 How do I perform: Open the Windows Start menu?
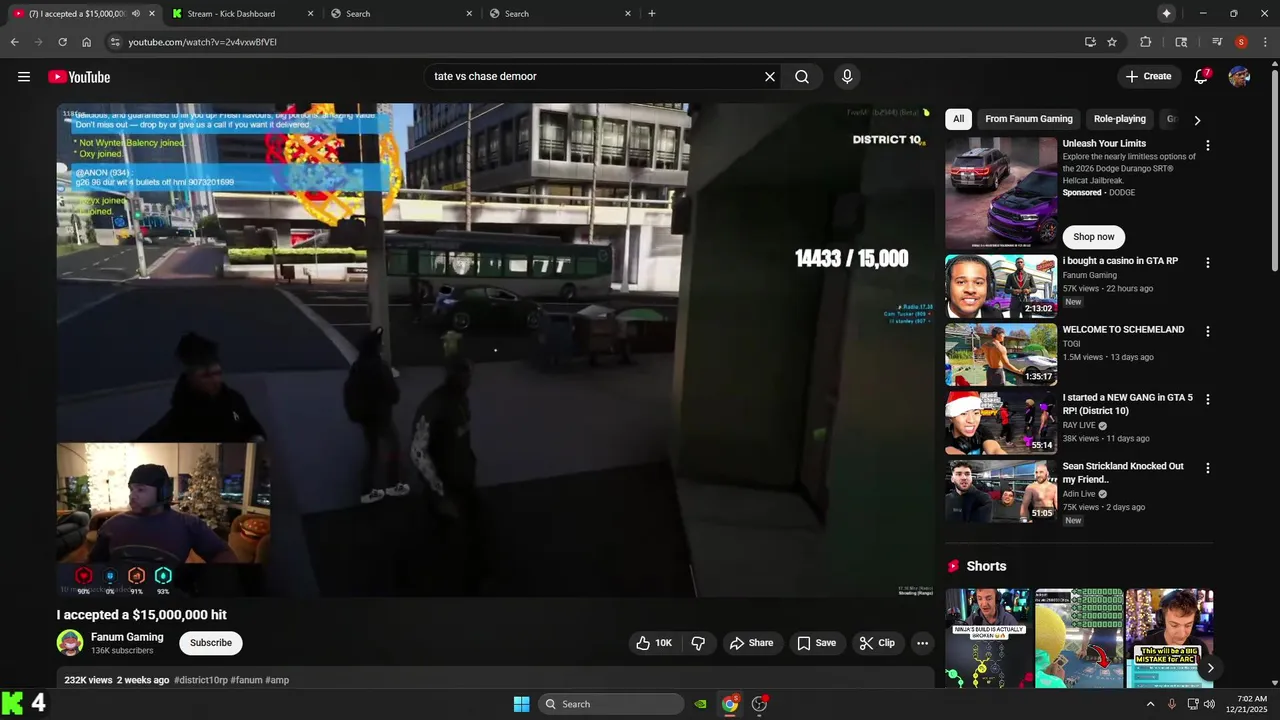(x=521, y=704)
